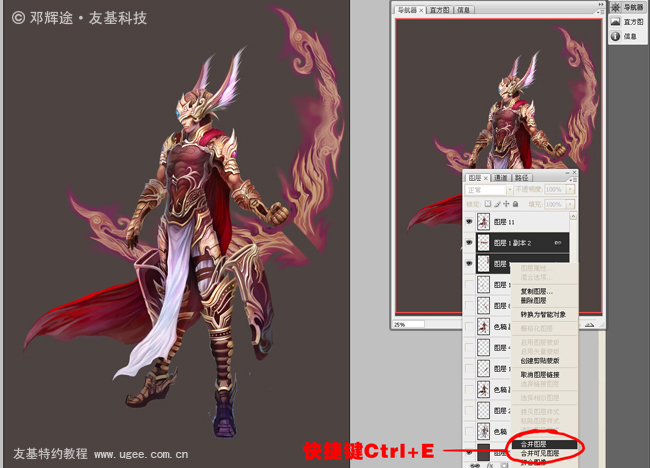Show the first 色稿 layer
This screenshot has width=650, height=468.
click(469, 327)
